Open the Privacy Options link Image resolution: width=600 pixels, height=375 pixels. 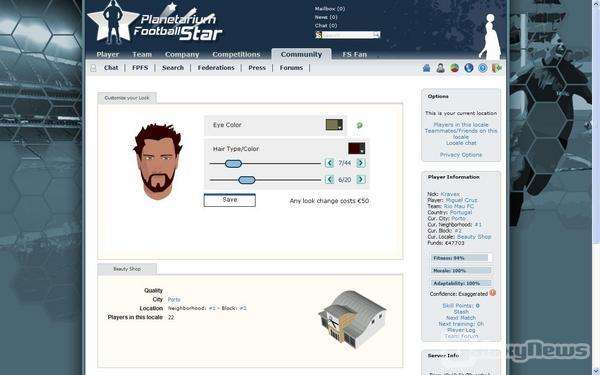(x=461, y=155)
